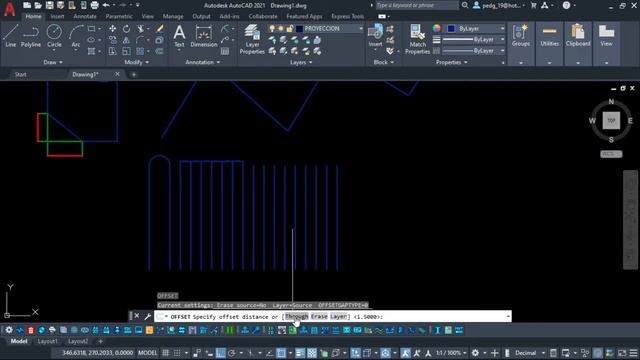Select the Polyline tool

click(31, 36)
